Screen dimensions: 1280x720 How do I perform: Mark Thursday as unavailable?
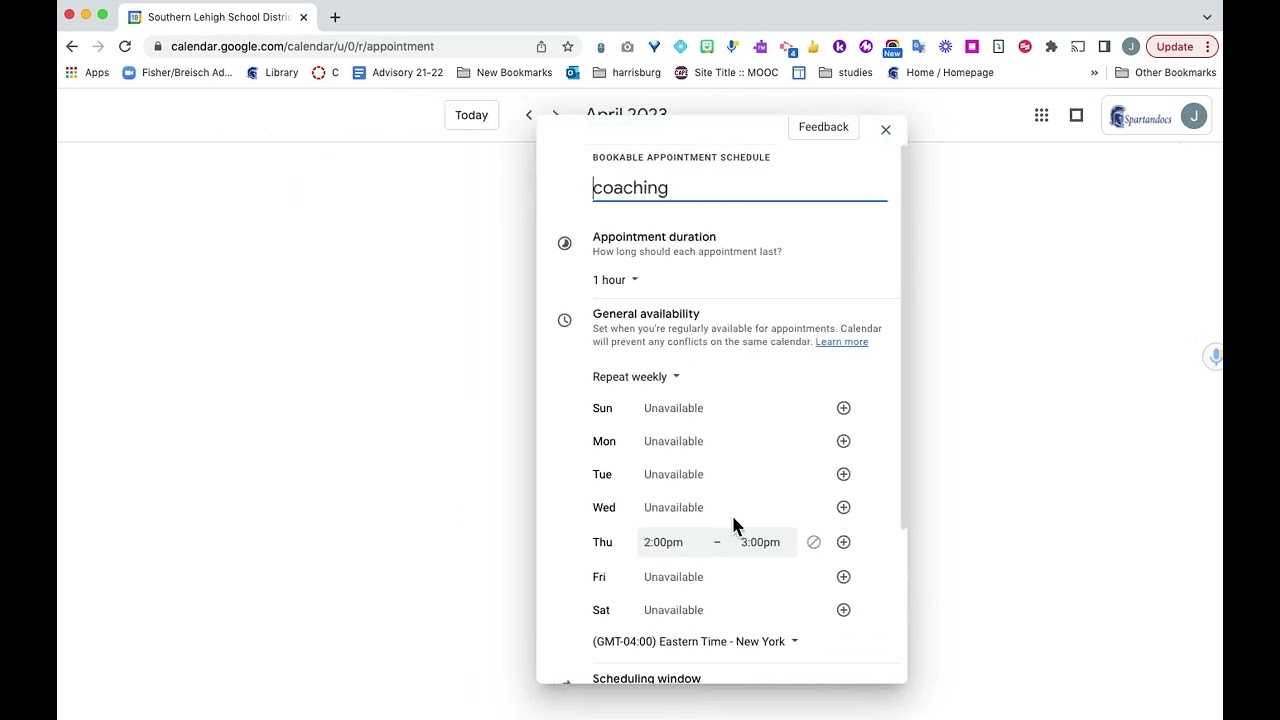[813, 542]
